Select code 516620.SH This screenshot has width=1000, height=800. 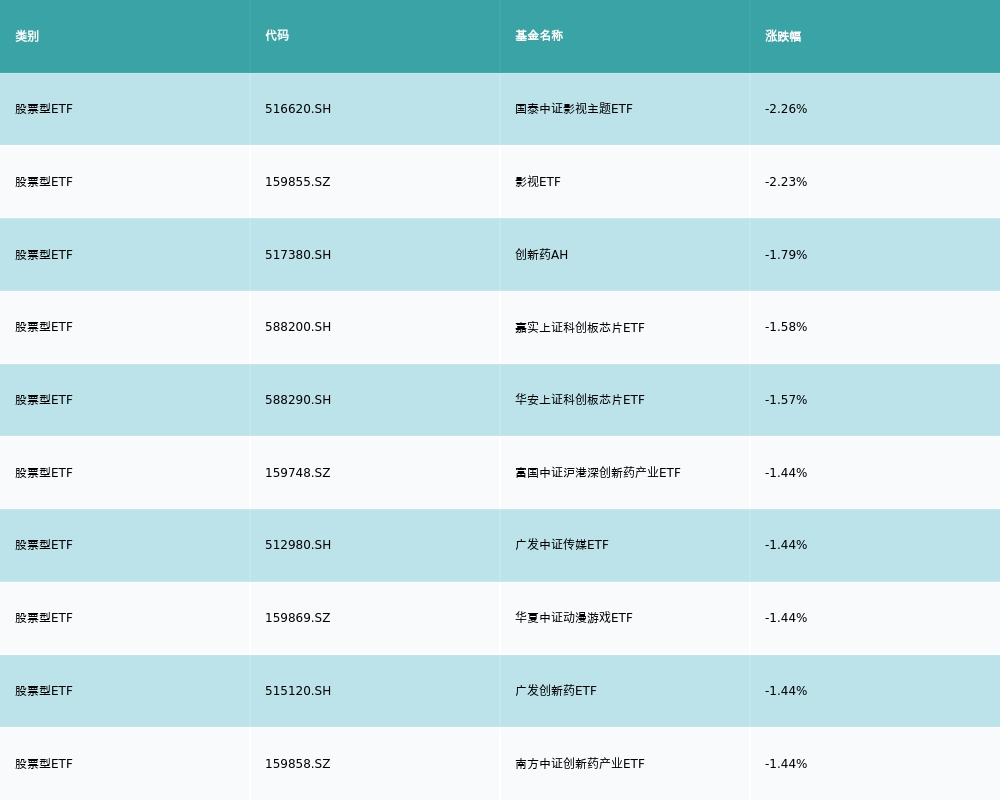[x=298, y=109]
